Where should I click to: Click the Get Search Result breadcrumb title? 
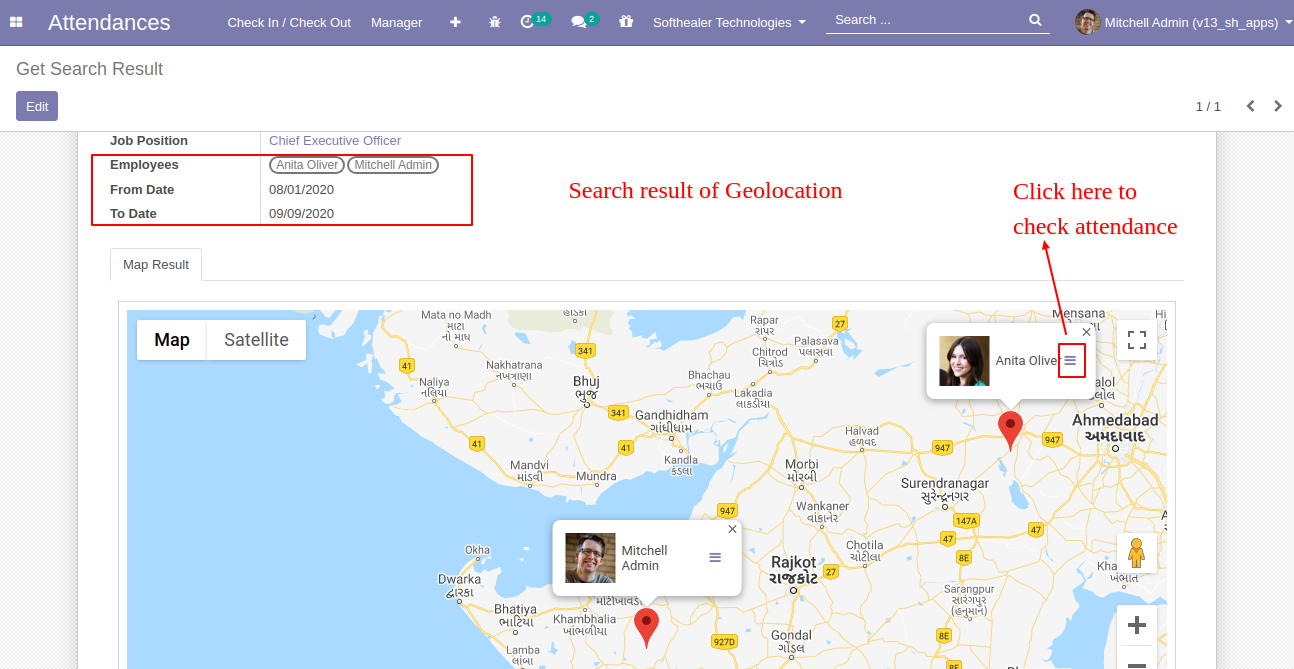pyautogui.click(x=90, y=69)
